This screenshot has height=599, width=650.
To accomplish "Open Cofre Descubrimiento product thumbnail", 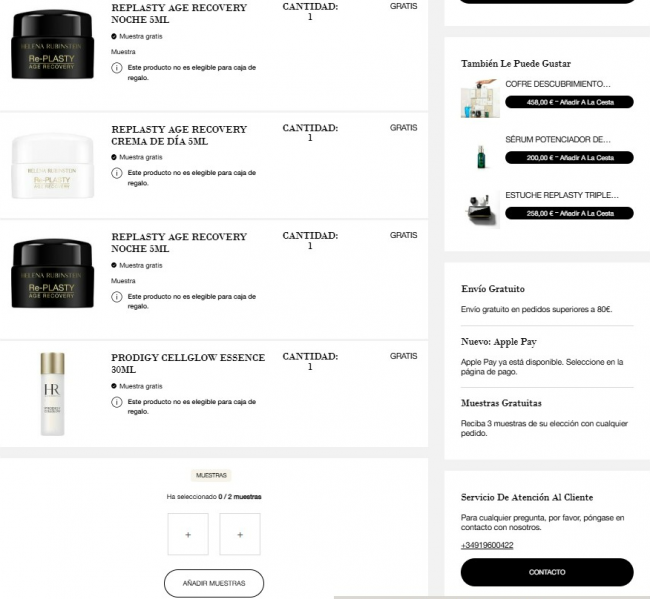I will pyautogui.click(x=480, y=99).
